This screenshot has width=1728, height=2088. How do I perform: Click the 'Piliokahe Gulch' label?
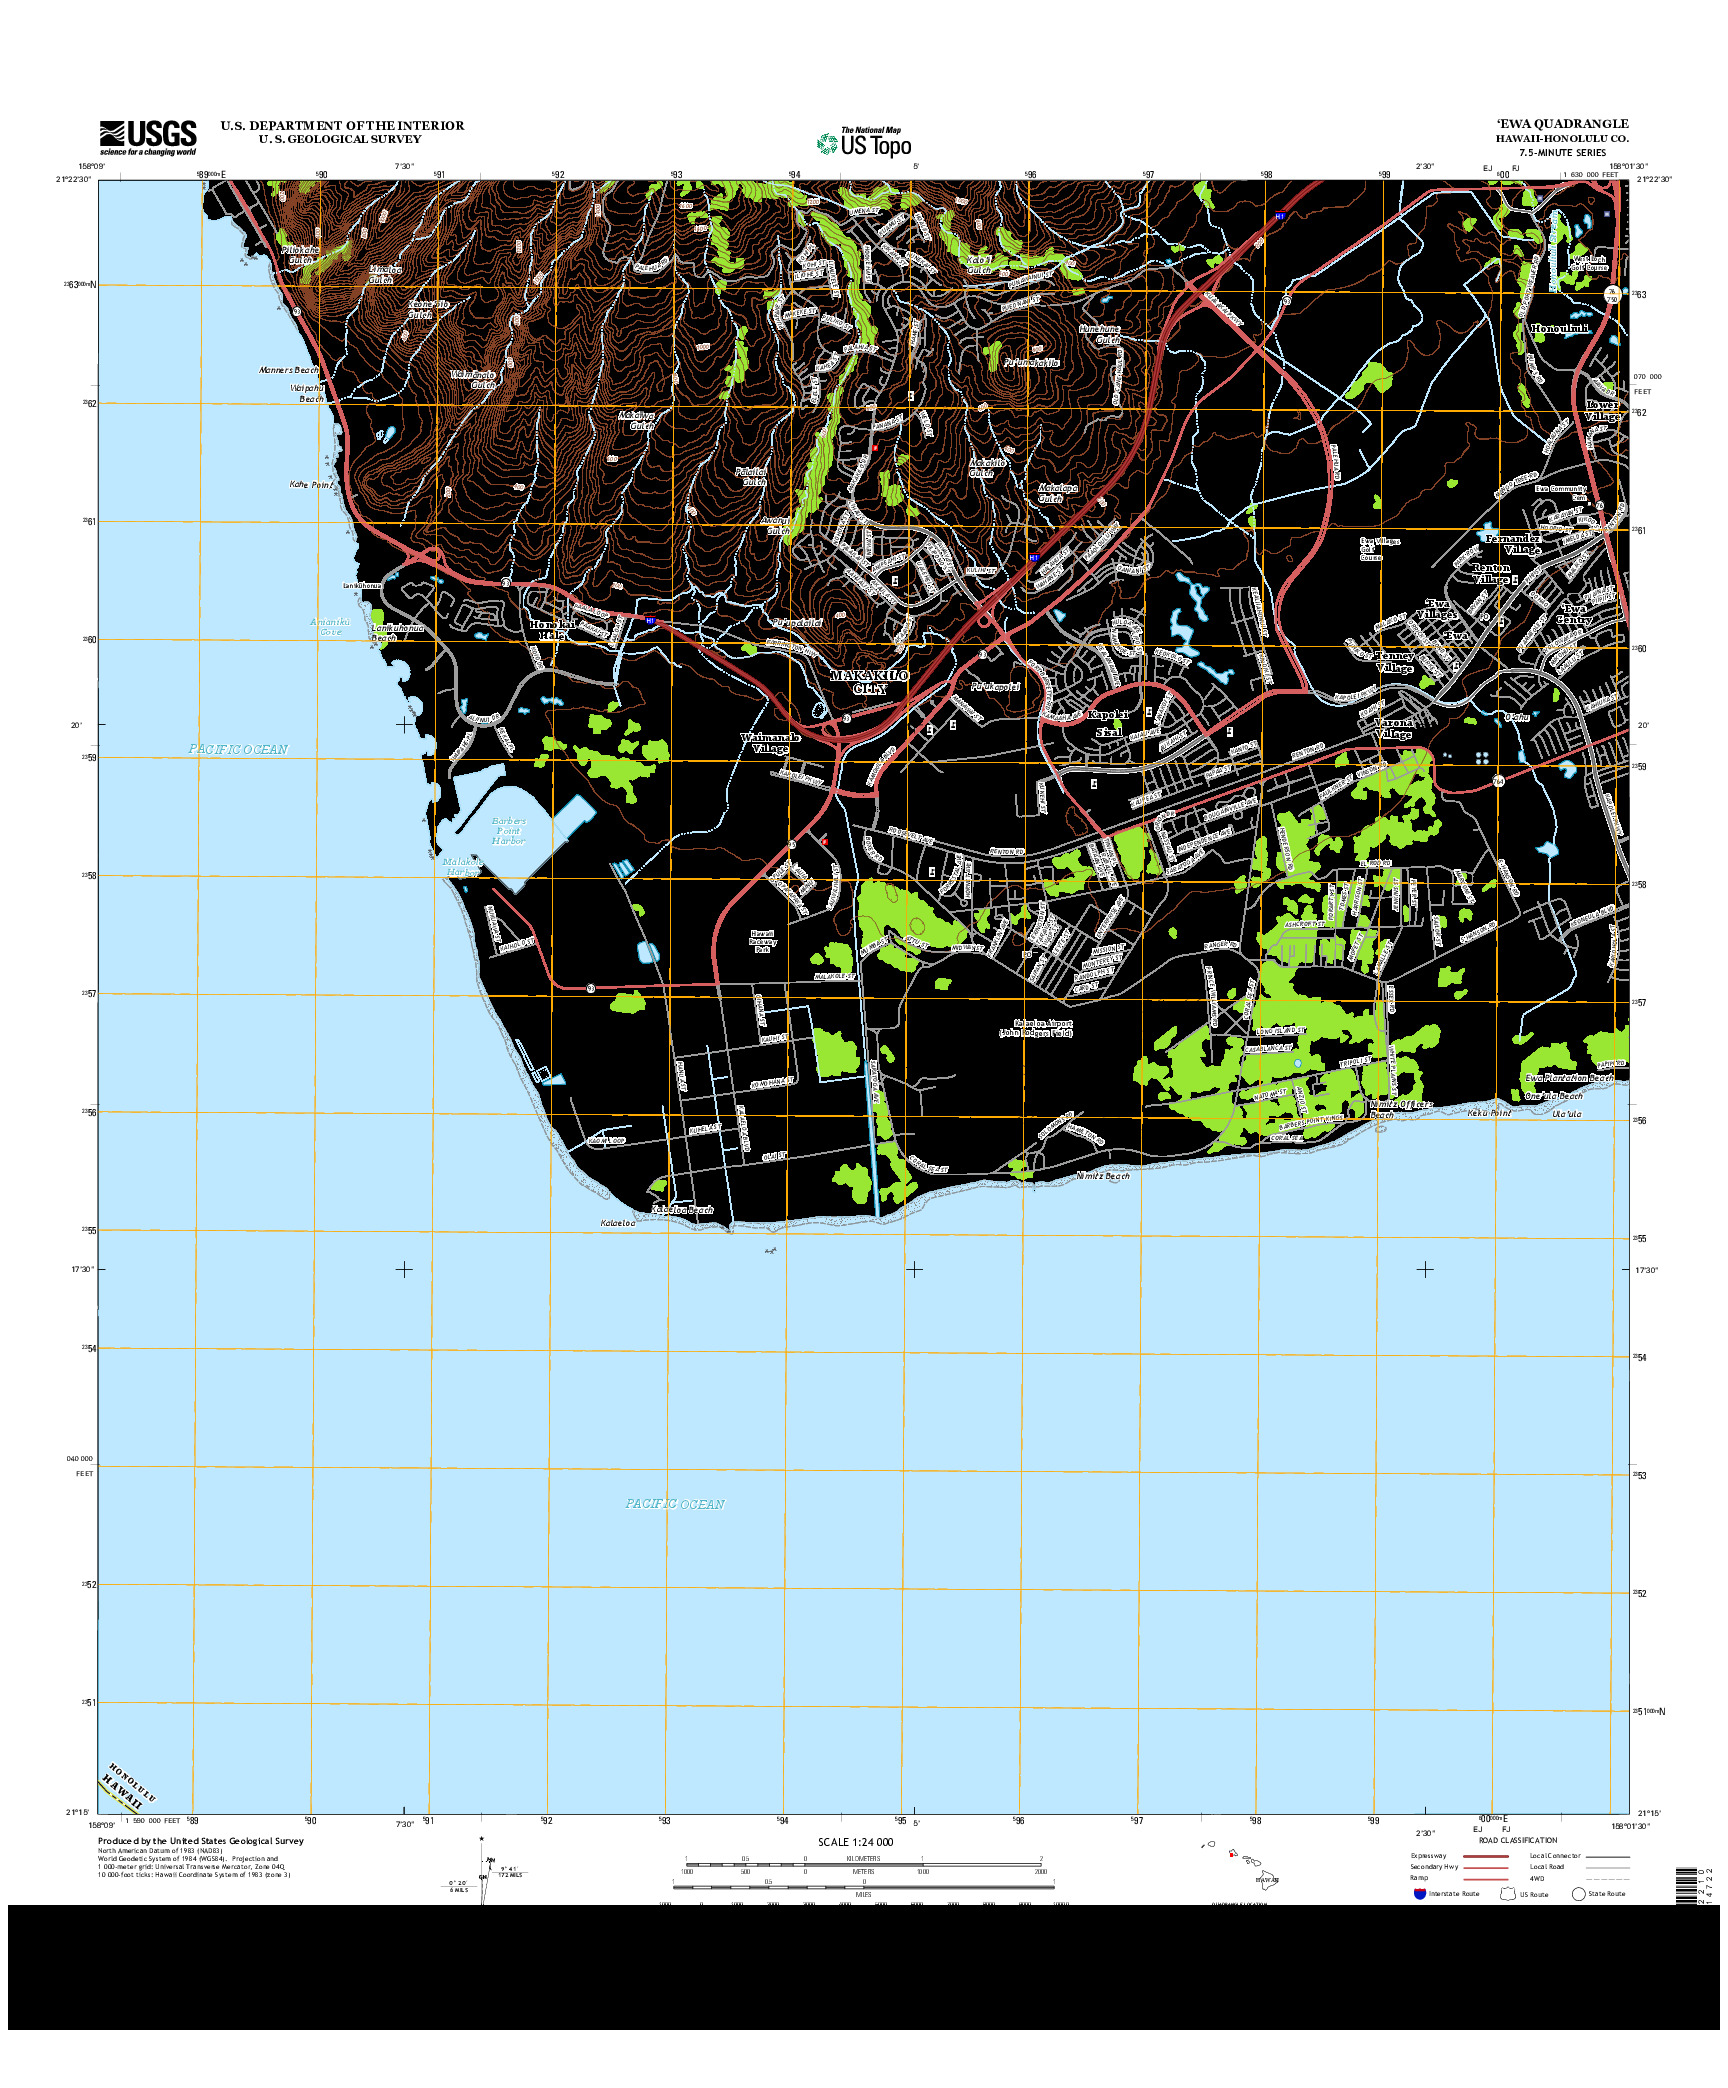coord(300,255)
